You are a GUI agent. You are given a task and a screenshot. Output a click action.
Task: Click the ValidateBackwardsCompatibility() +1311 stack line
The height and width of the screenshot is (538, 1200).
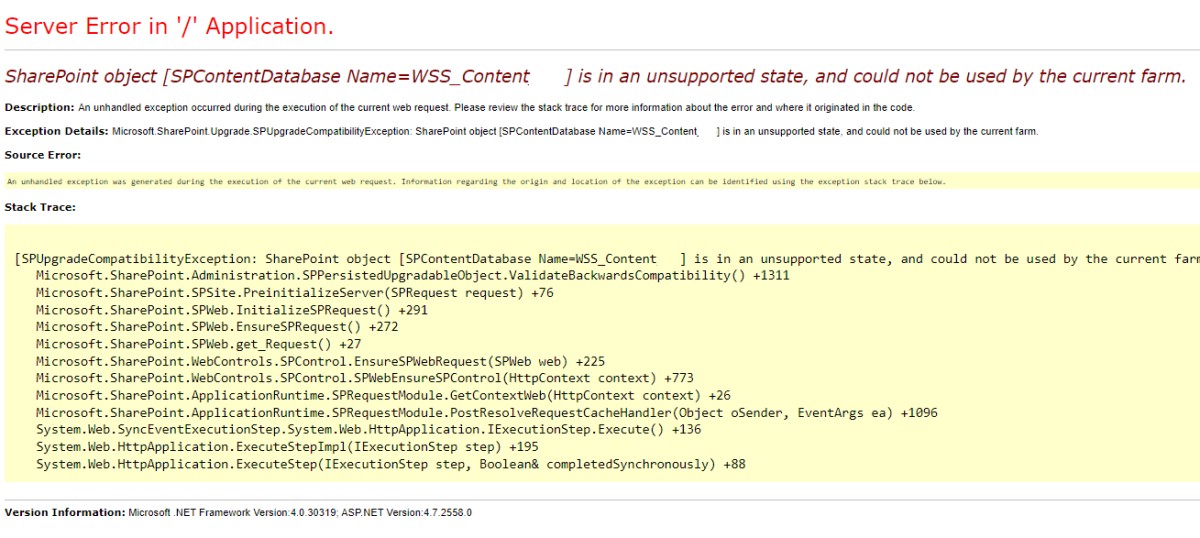[413, 276]
